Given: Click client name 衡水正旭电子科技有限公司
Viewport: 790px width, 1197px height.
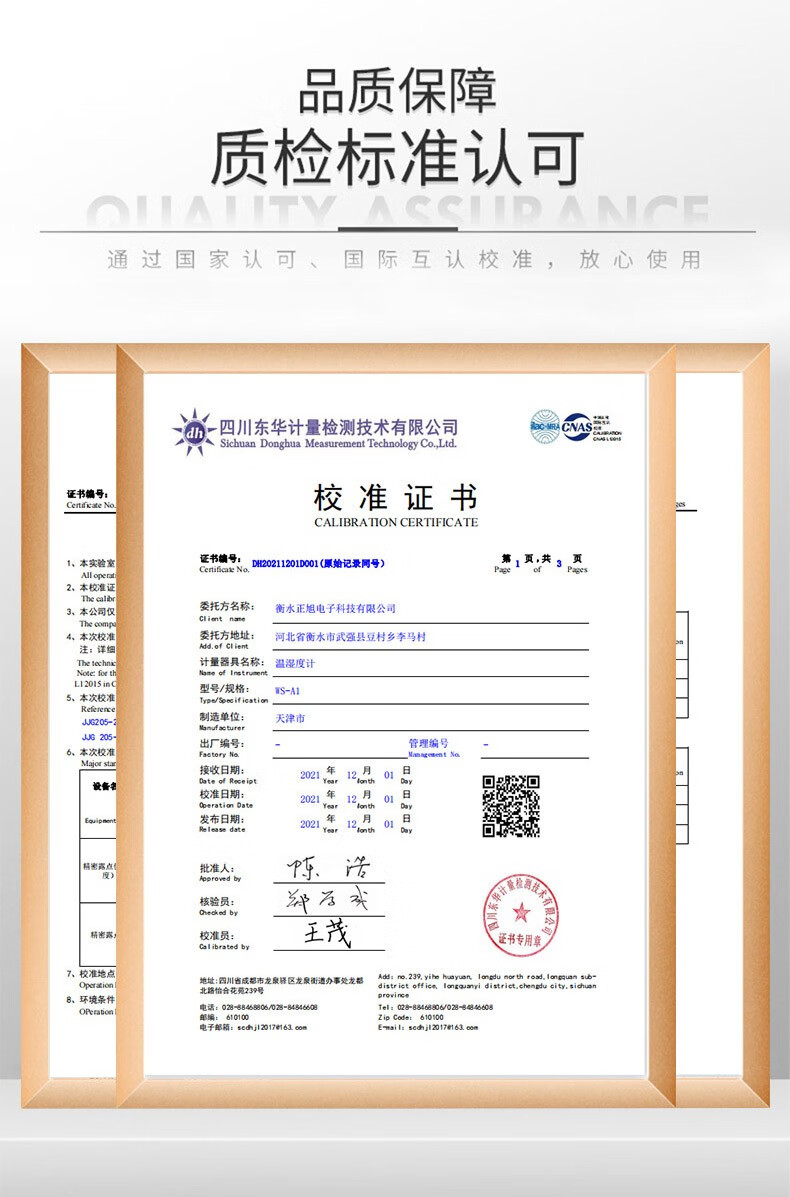Looking at the screenshot, I should 336,608.
